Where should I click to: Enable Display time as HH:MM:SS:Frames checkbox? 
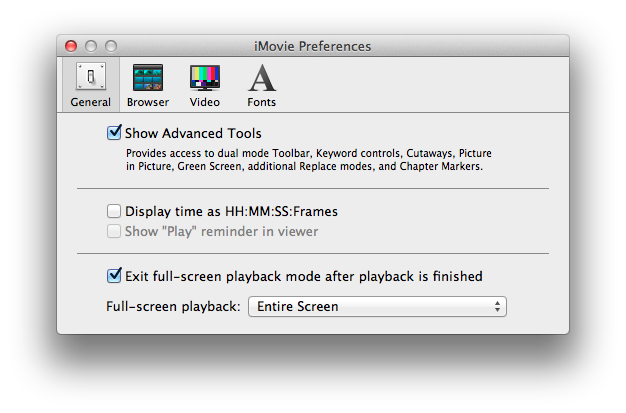pyautogui.click(x=114, y=211)
